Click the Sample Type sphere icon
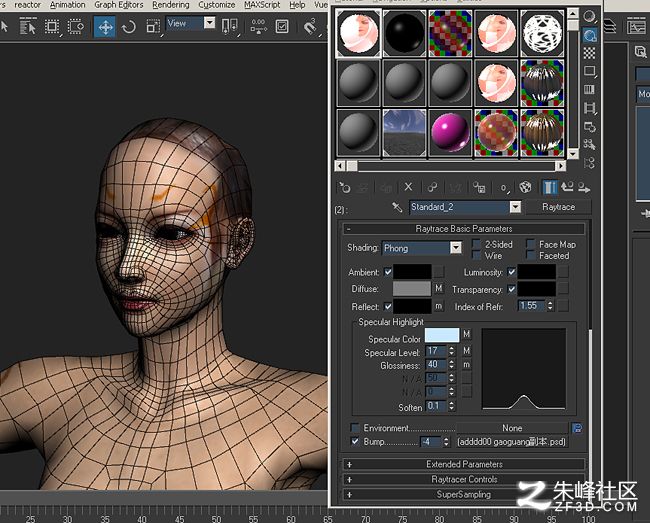Screen dimensions: 650x523 pyautogui.click(x=589, y=17)
